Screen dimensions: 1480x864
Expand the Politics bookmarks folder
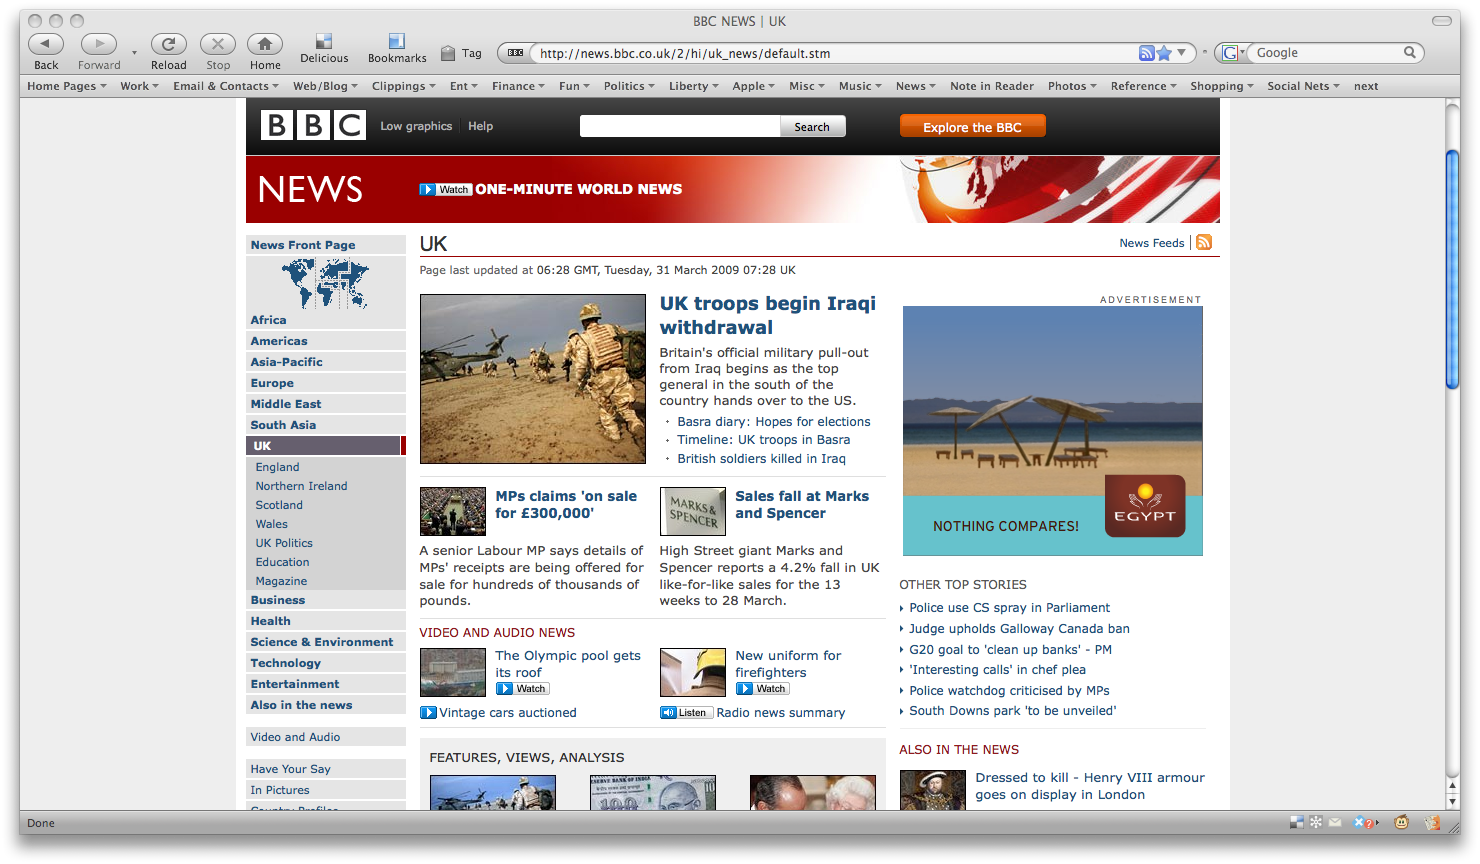pos(629,86)
